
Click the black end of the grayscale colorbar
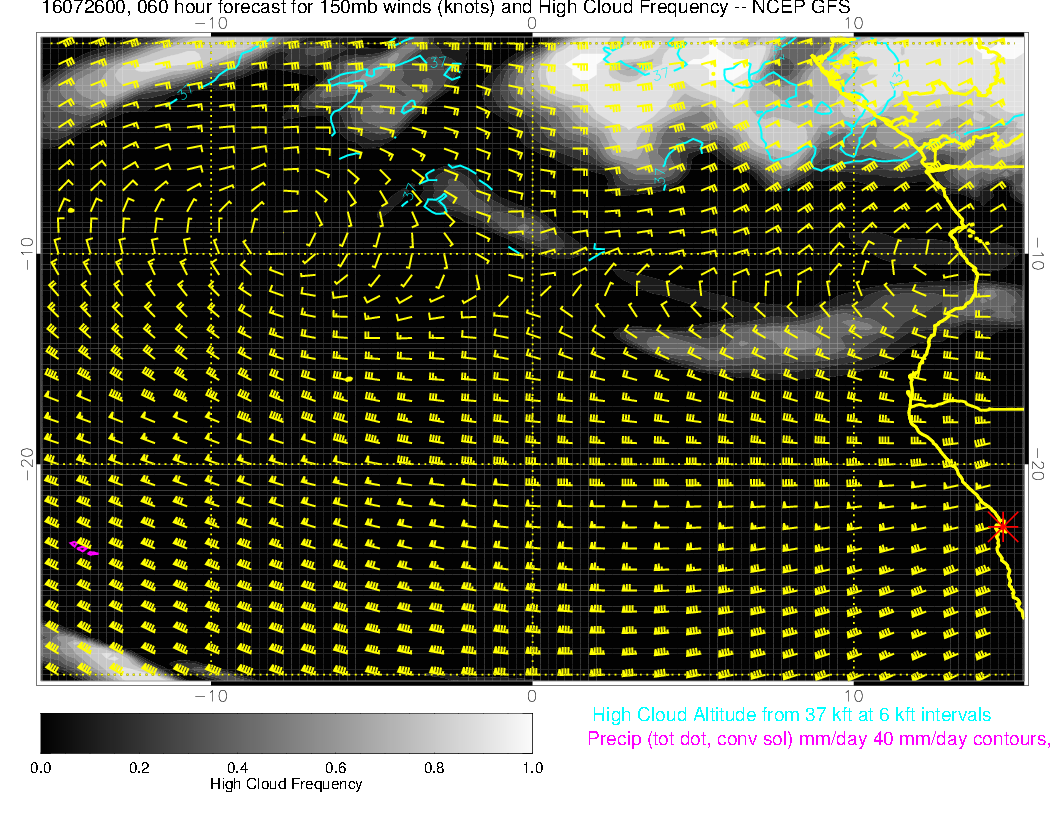tap(50, 732)
